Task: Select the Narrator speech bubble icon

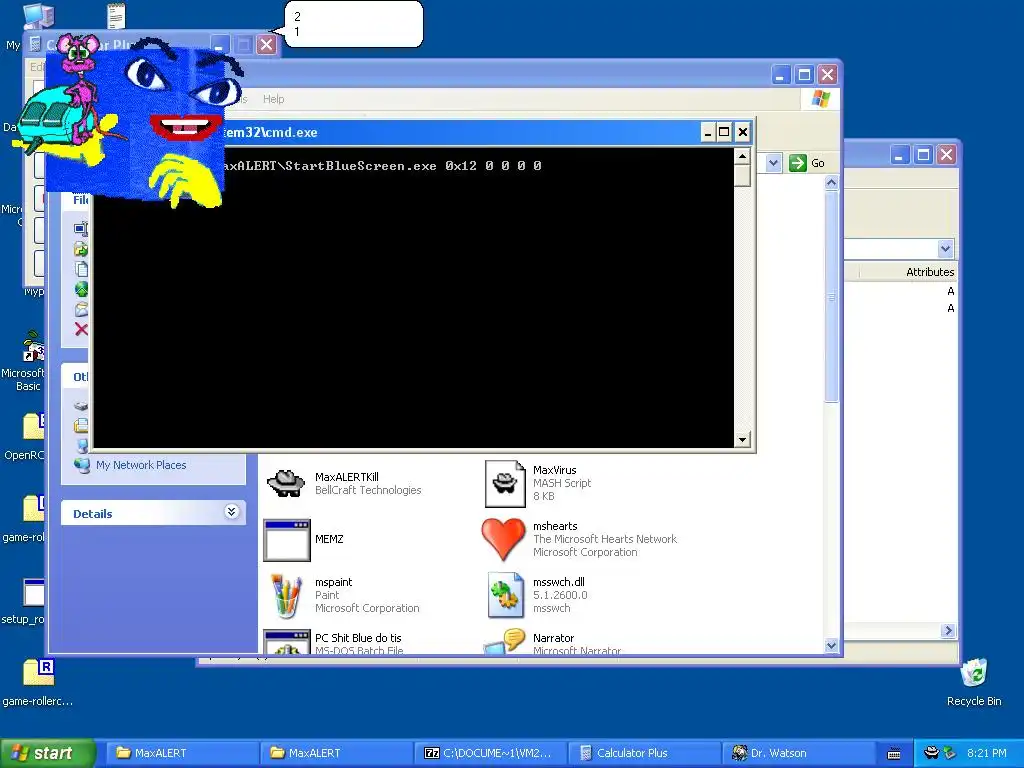Action: click(x=505, y=641)
